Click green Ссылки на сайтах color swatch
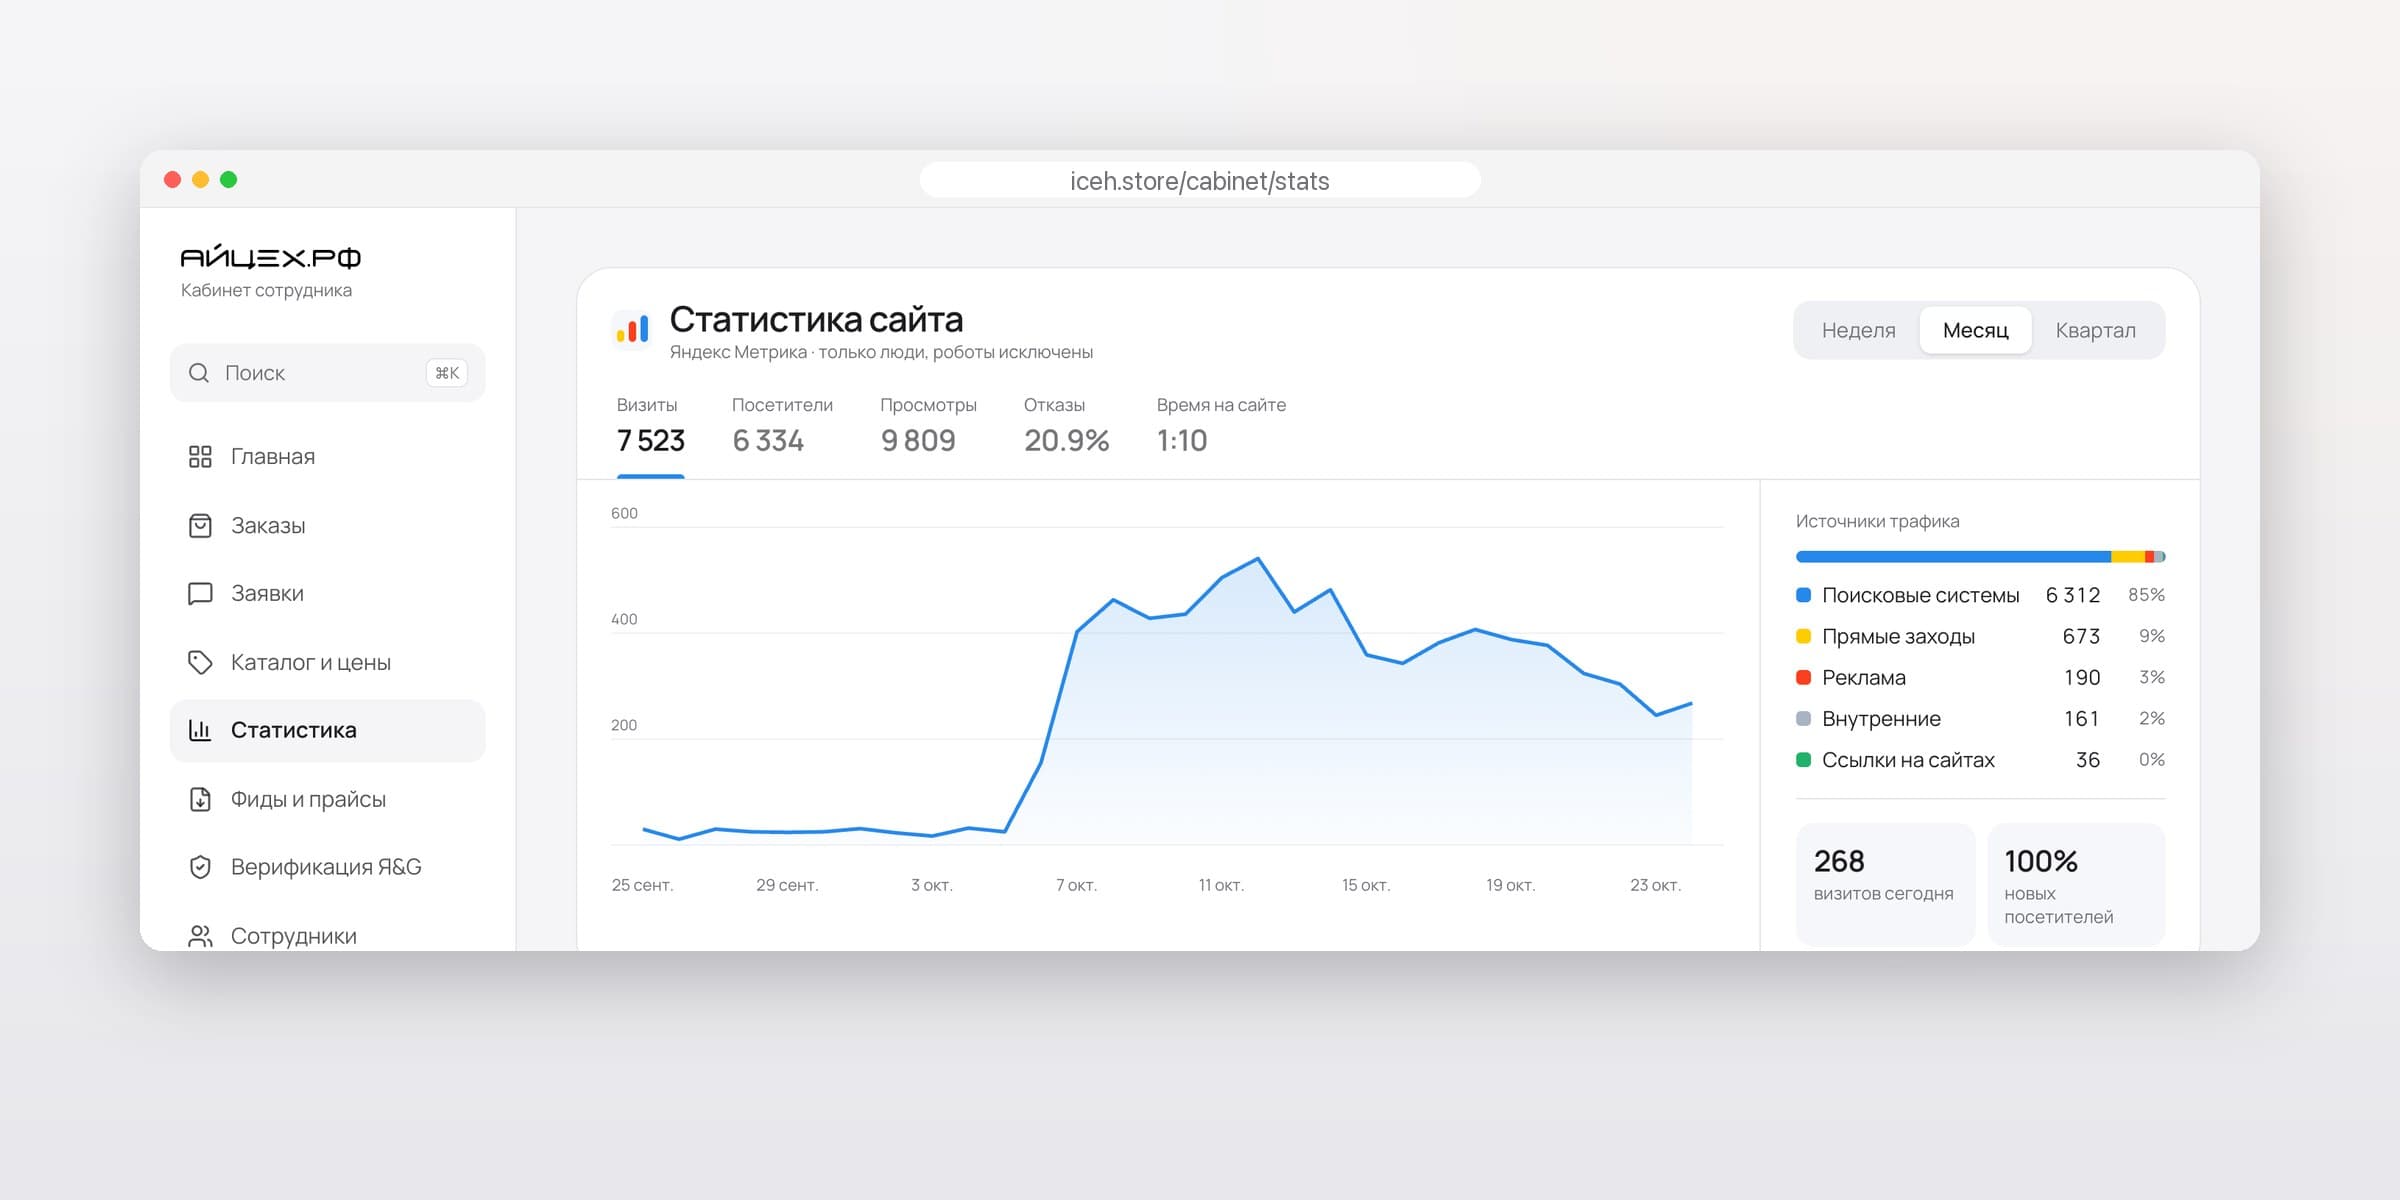 click(1804, 760)
